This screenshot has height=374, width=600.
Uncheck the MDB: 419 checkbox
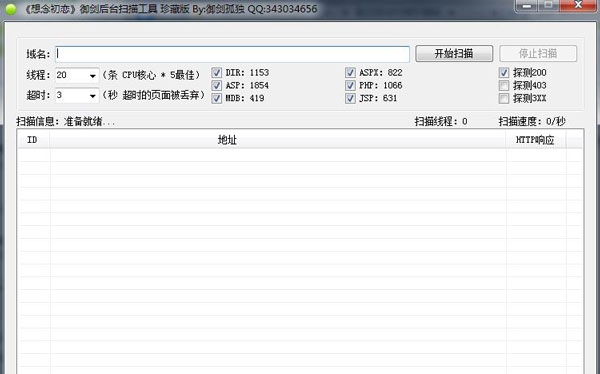click(217, 98)
